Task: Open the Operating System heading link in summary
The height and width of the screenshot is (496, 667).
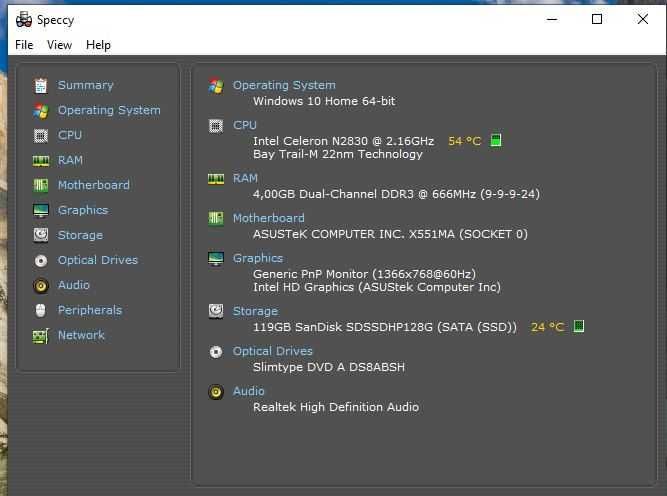Action: (284, 86)
